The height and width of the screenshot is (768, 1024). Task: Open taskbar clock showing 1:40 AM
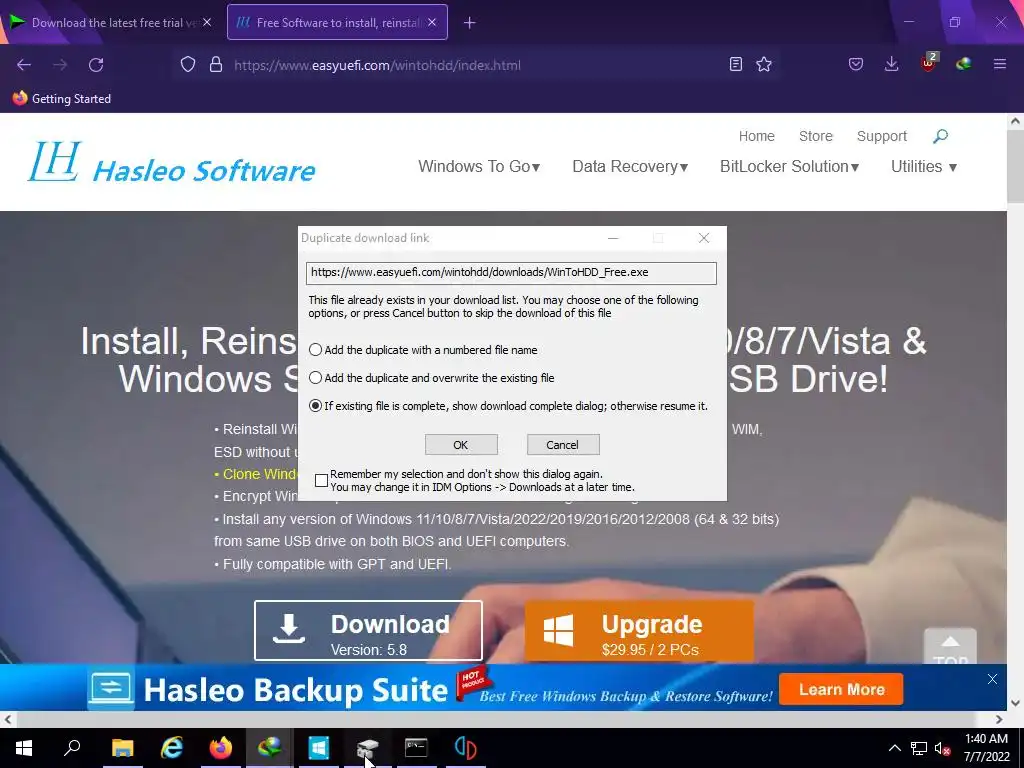pyautogui.click(x=987, y=748)
